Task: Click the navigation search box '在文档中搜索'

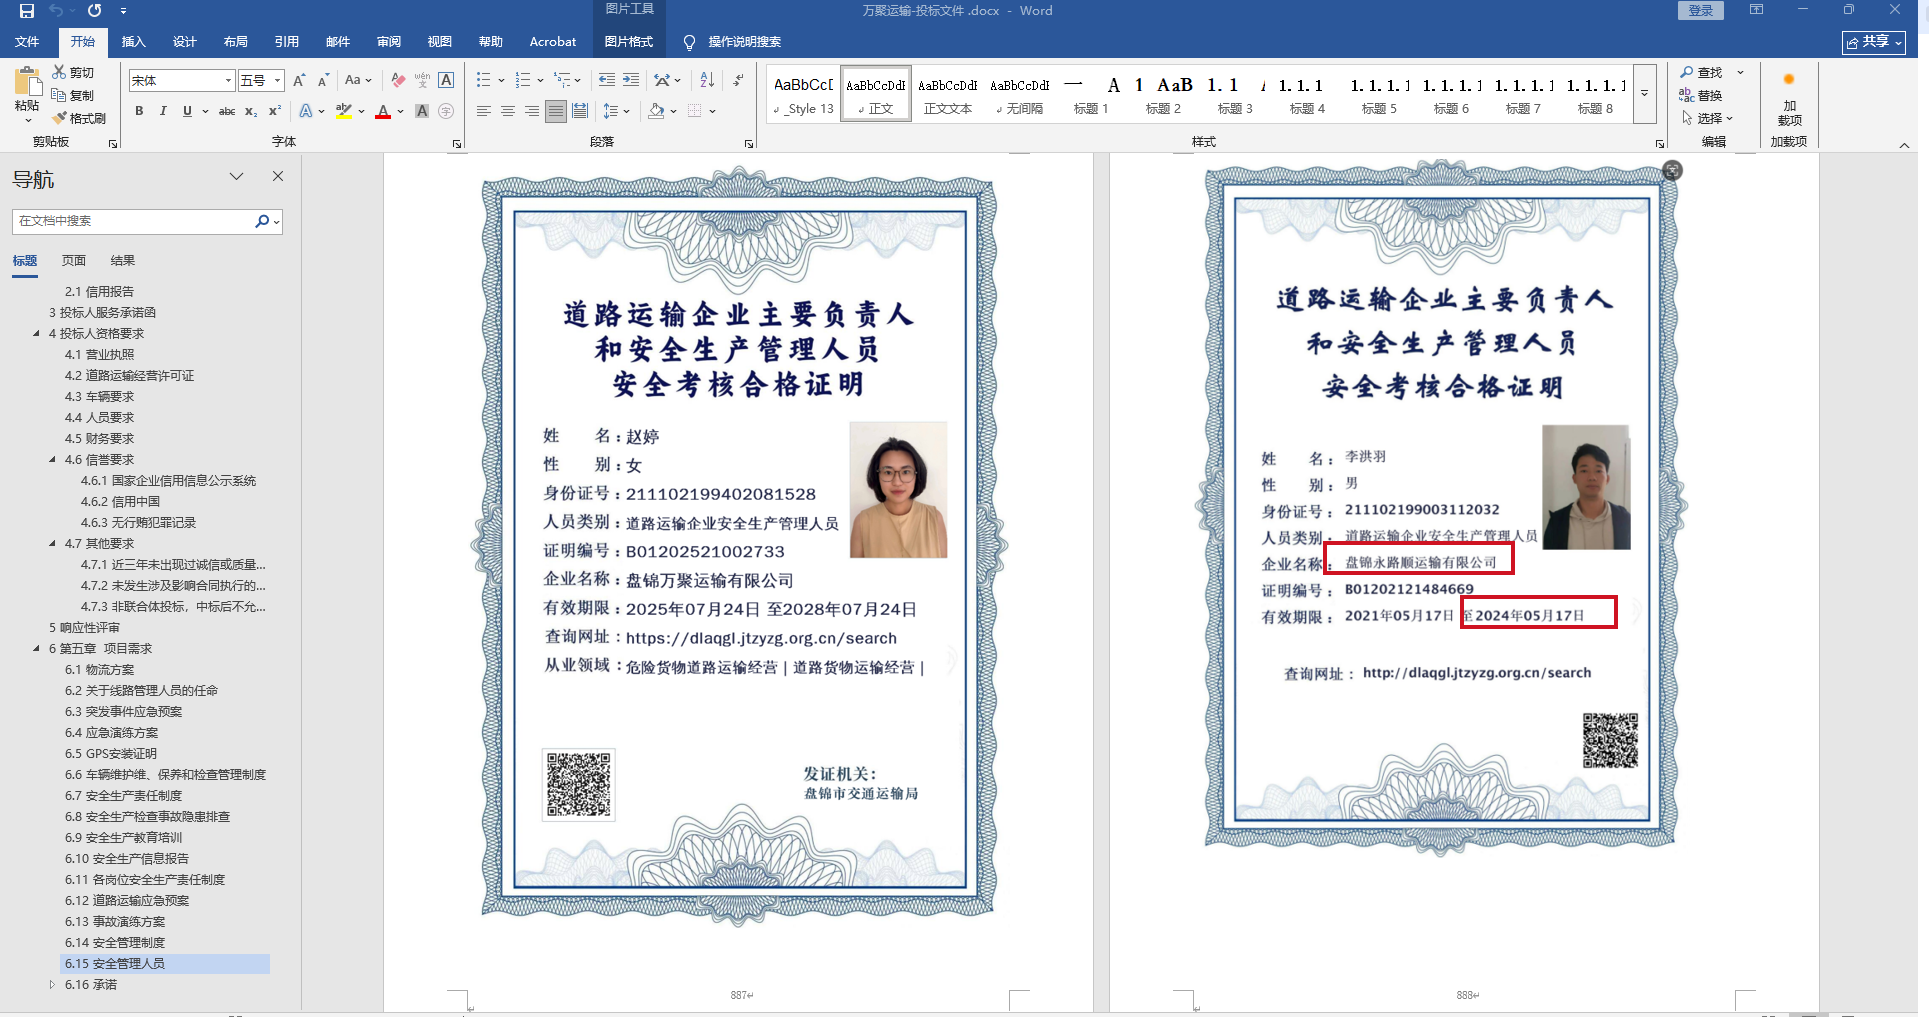Action: point(134,221)
